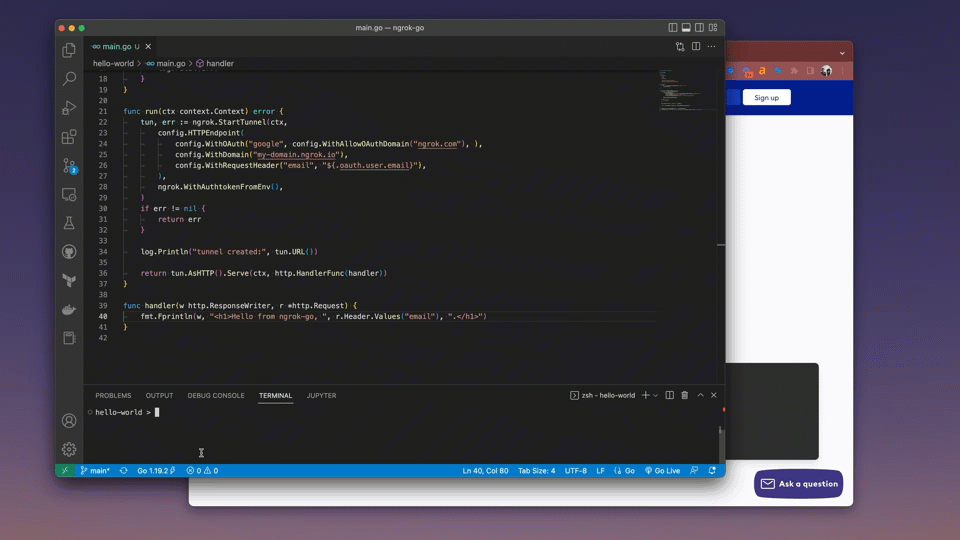Open changes compare icon in editor toolbar
Screen dimensions: 960x540
tap(680, 47)
